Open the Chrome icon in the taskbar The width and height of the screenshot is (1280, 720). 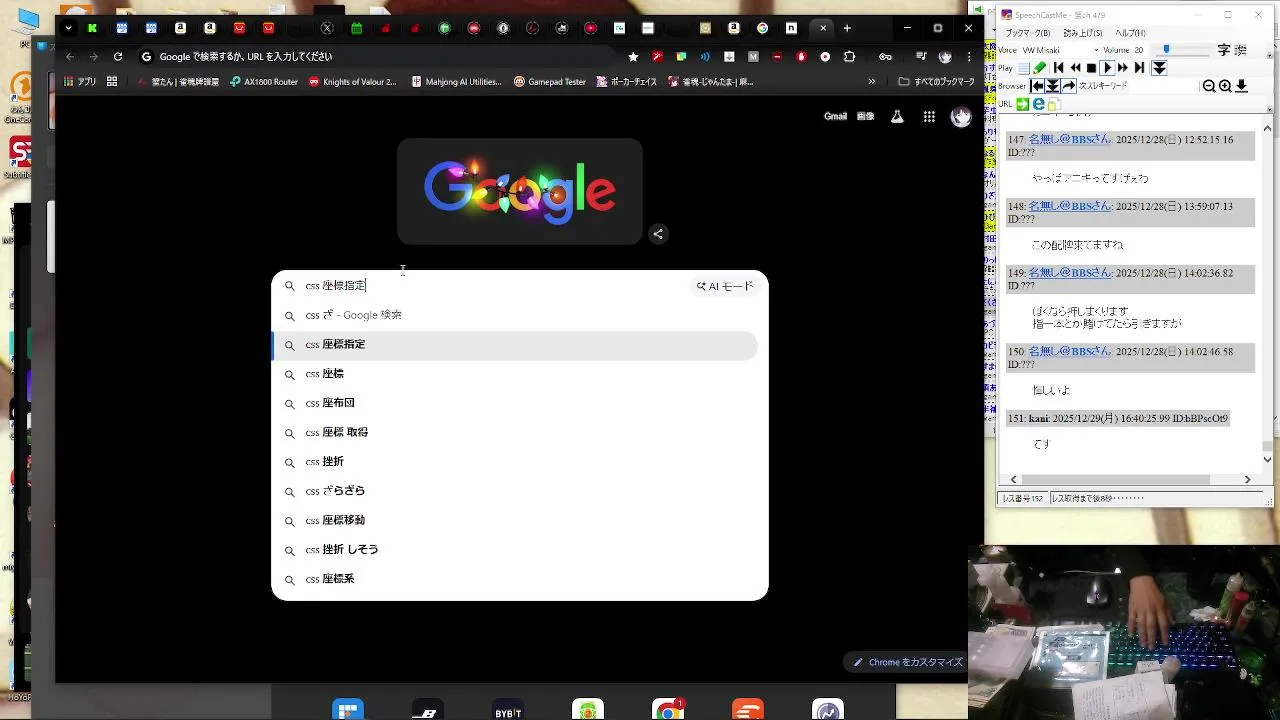[668, 710]
